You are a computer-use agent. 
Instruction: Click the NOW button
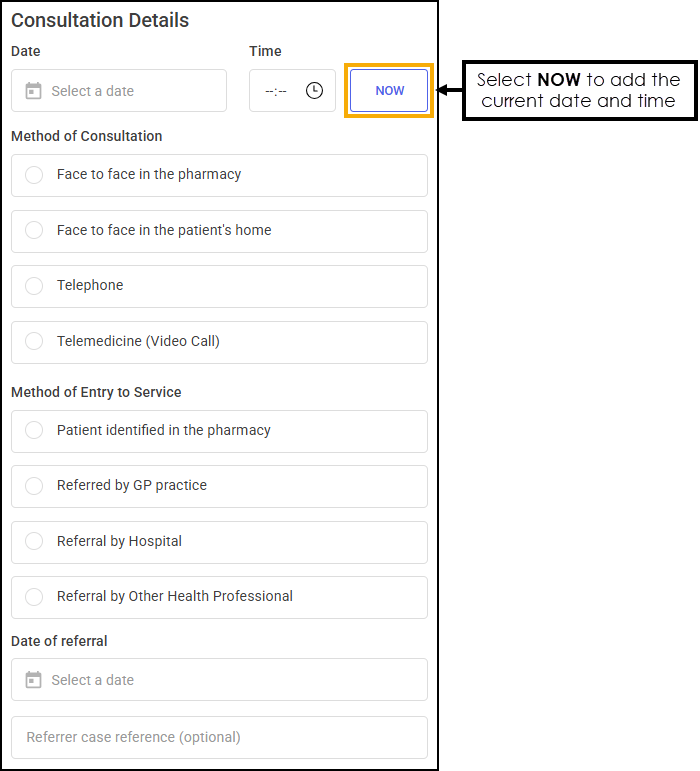click(389, 90)
